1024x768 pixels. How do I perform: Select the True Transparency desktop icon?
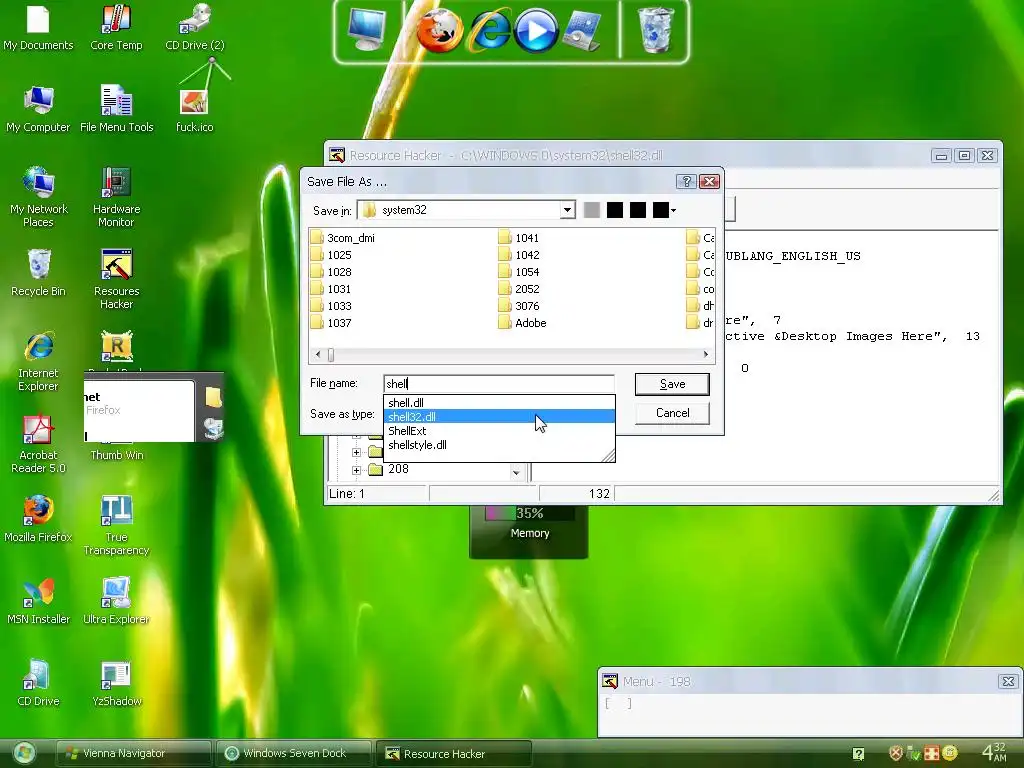[116, 526]
